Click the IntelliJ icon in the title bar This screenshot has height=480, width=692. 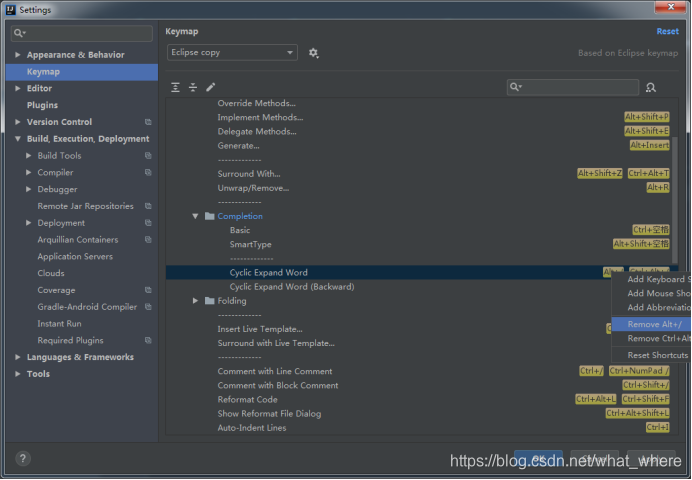click(11, 10)
